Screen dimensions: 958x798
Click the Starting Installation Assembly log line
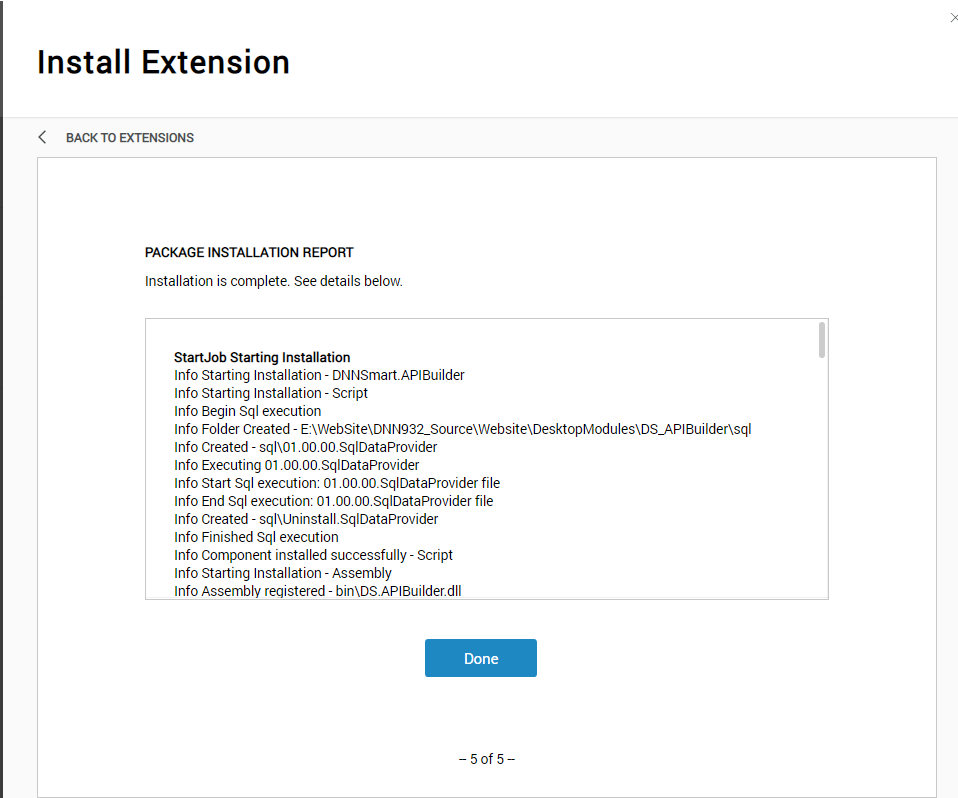click(283, 573)
